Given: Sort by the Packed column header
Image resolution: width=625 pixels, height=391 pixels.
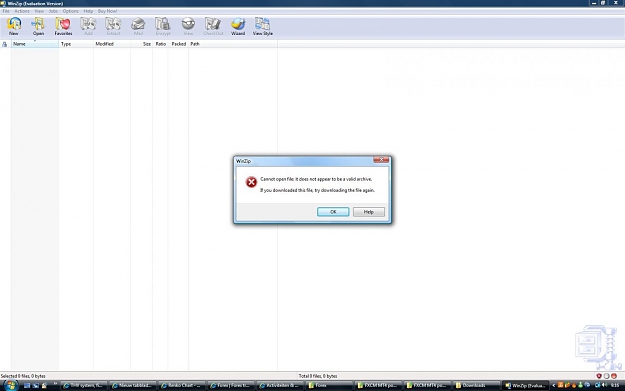Looking at the screenshot, I should tap(178, 44).
